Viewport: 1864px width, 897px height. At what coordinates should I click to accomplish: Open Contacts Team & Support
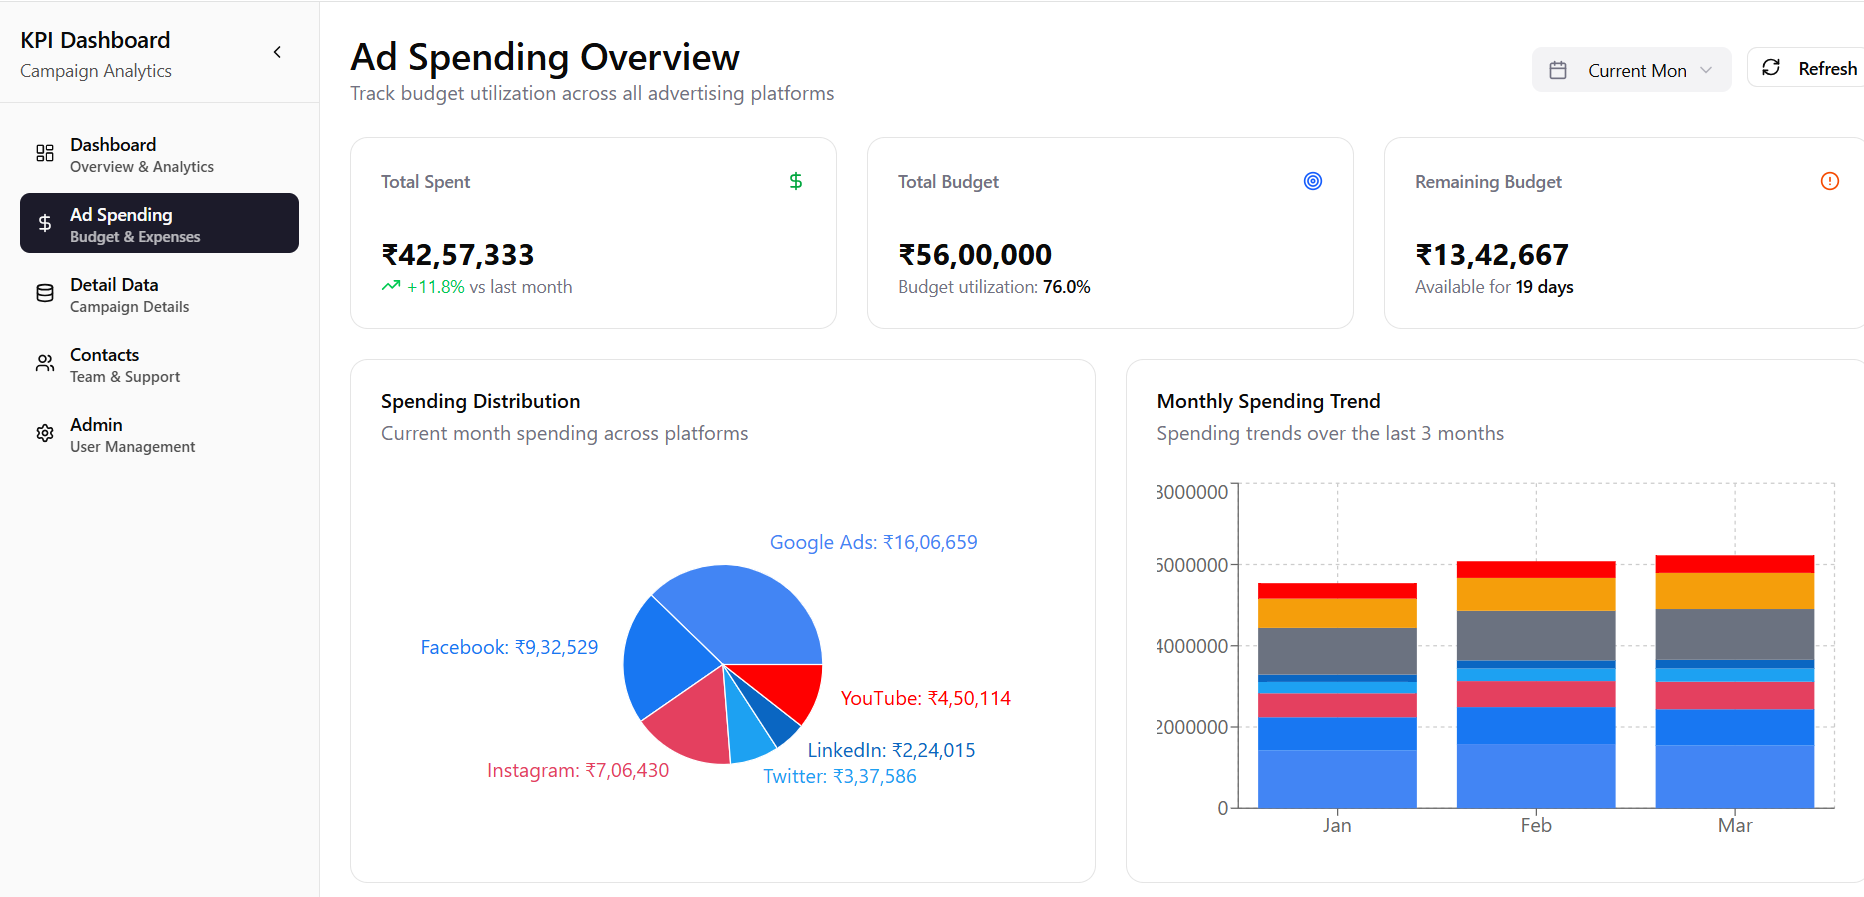pos(159,363)
